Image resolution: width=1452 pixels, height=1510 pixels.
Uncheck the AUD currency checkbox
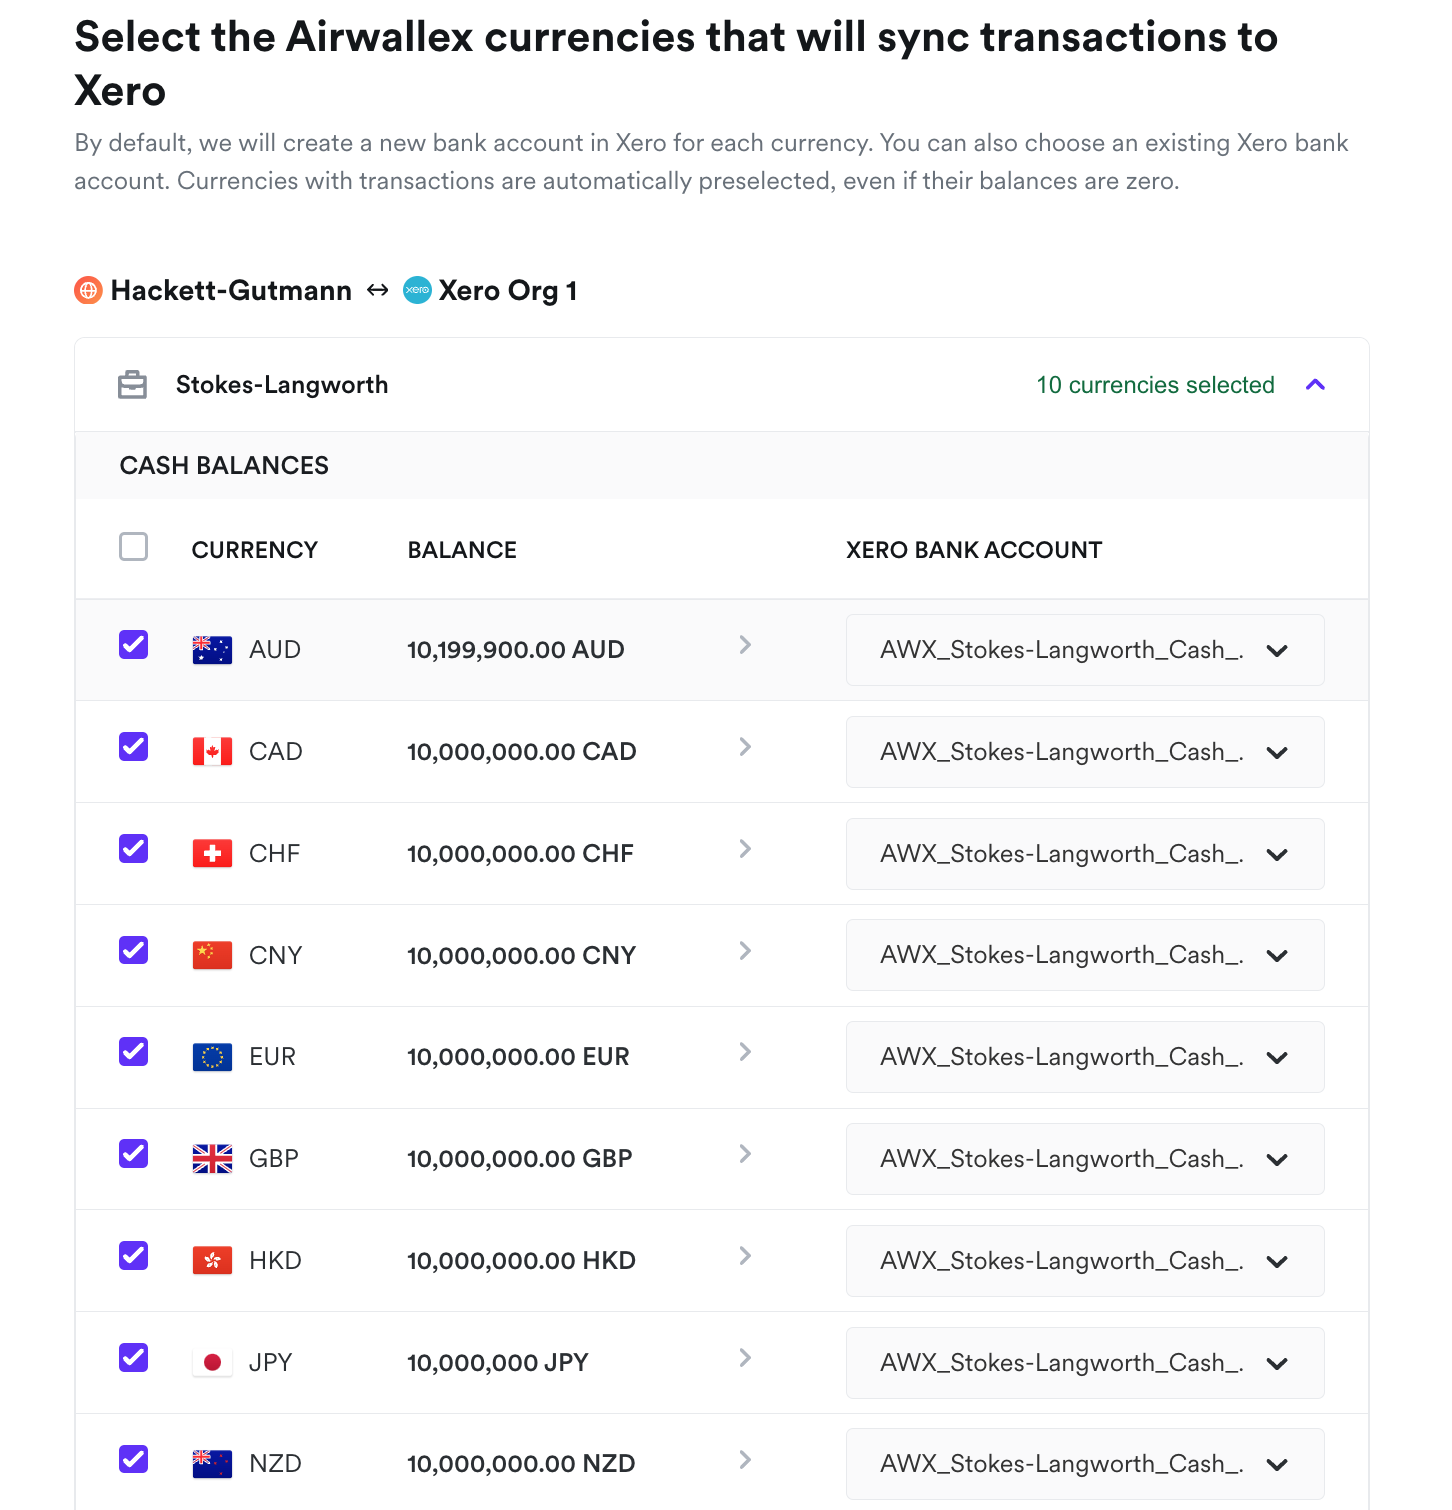(133, 645)
